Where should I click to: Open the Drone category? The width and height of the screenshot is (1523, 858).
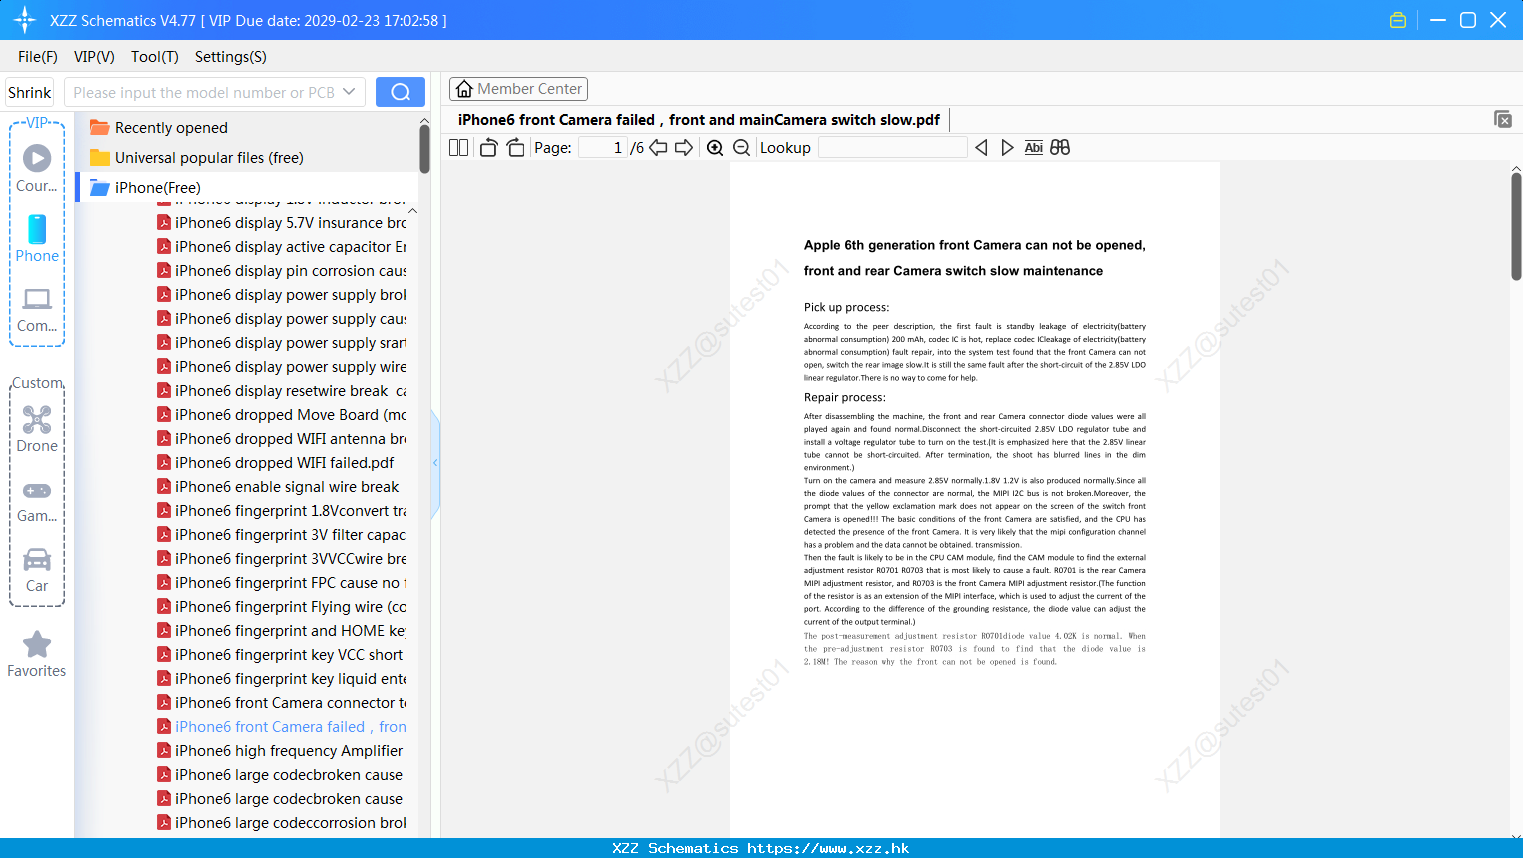(x=37, y=429)
